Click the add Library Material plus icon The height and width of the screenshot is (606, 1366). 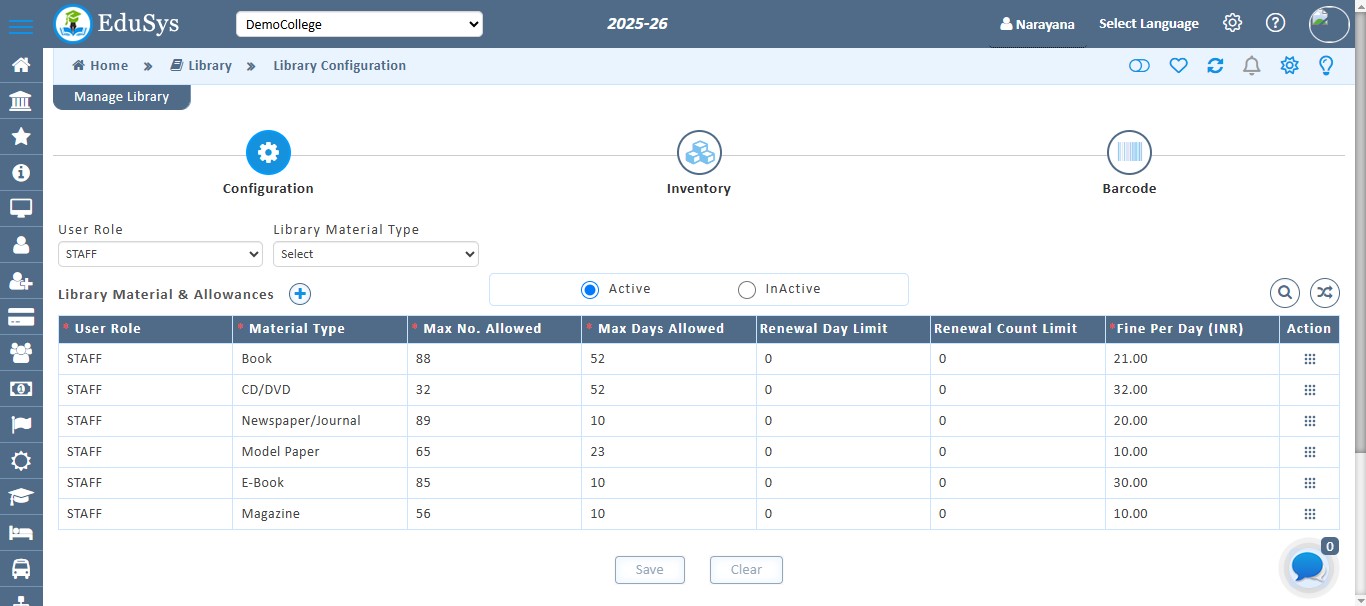tap(300, 294)
